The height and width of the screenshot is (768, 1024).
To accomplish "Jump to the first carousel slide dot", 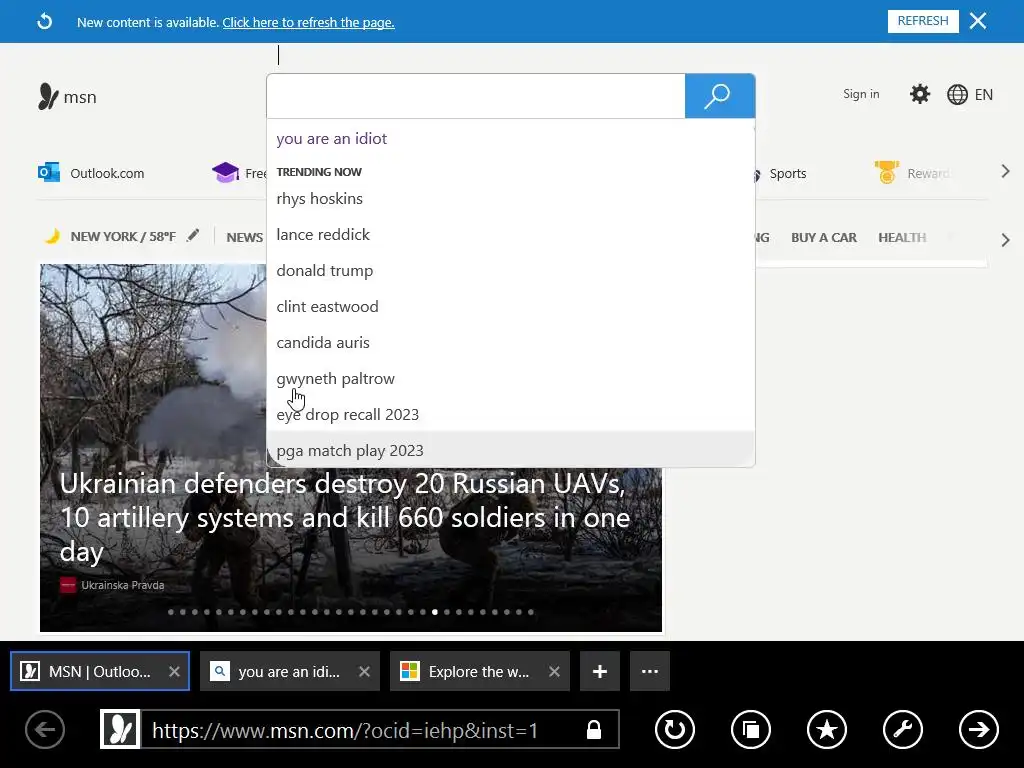I will coord(171,612).
